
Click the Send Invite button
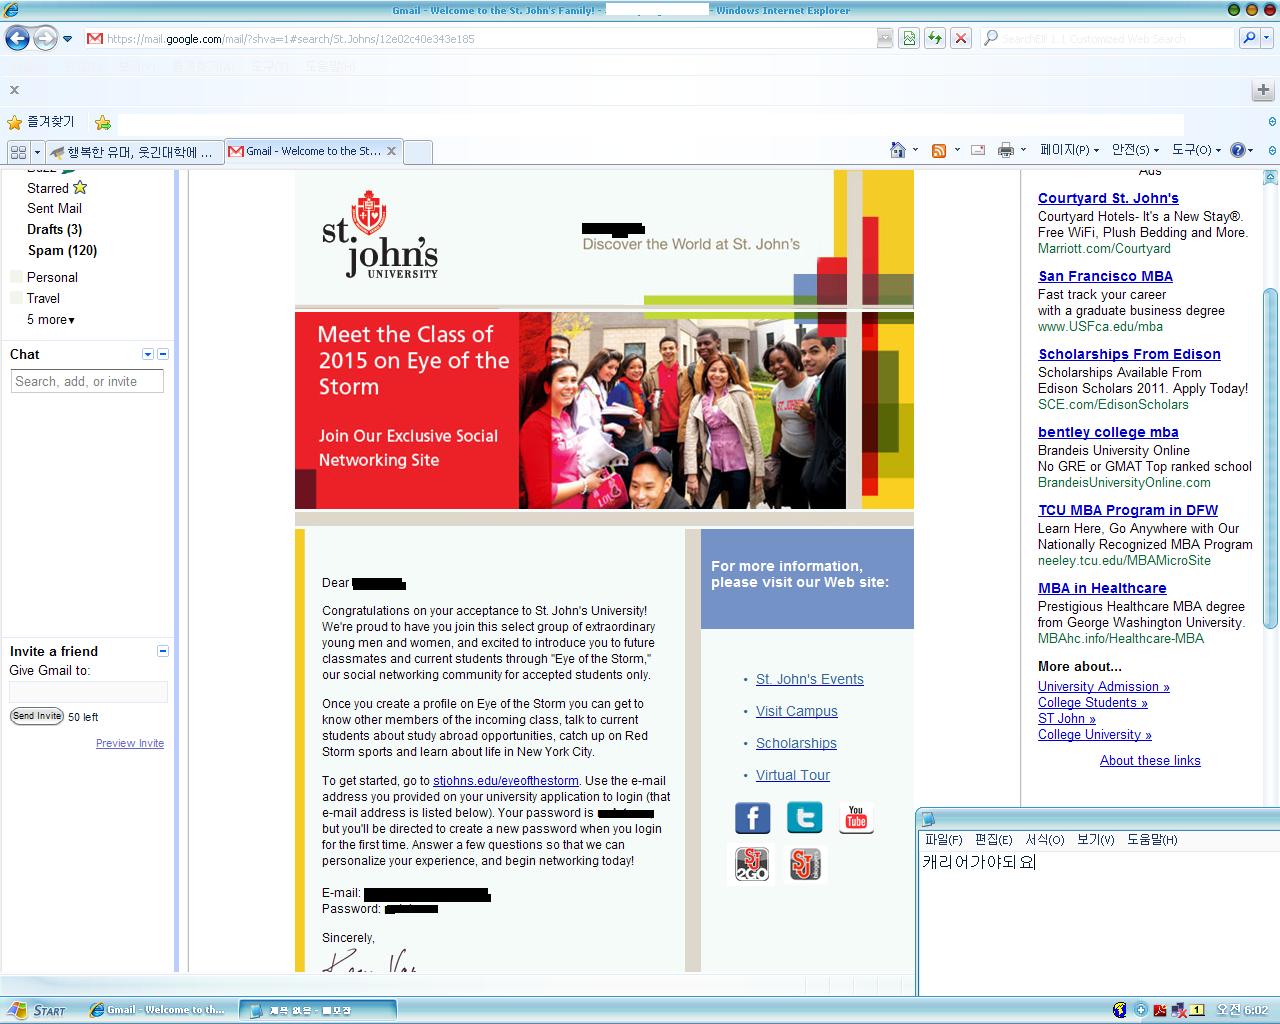click(37, 716)
